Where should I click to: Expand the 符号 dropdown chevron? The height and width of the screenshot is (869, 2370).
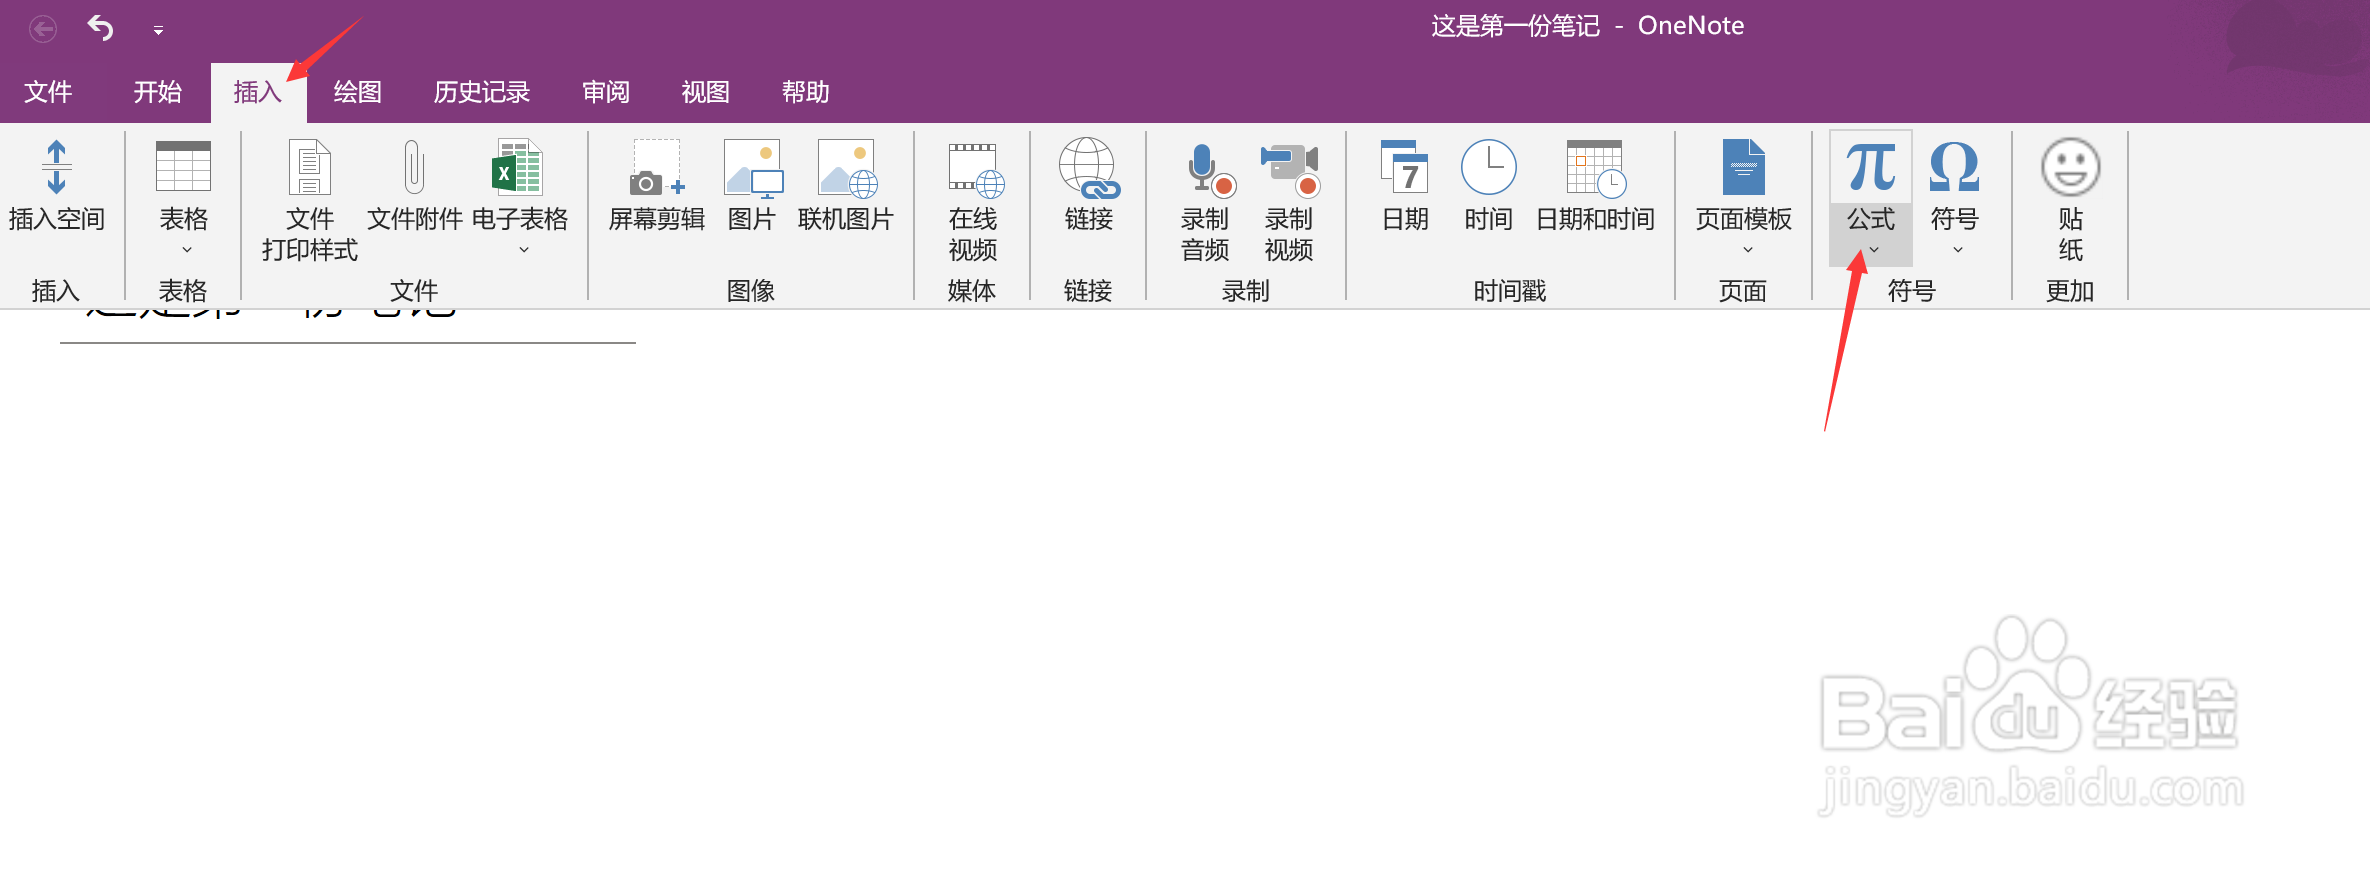coord(1958,250)
